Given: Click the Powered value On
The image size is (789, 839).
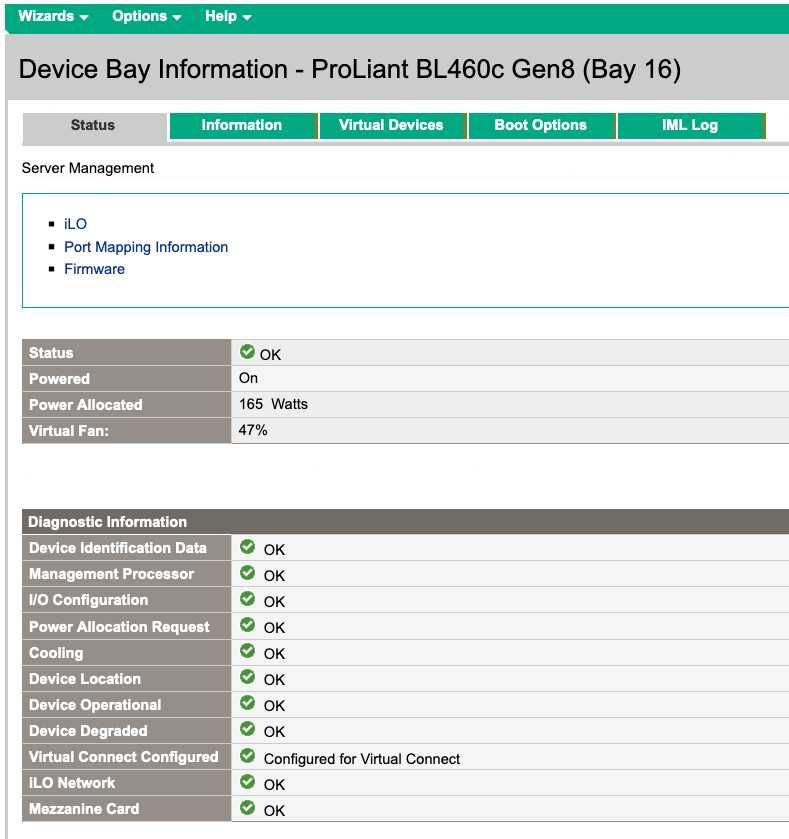Looking at the screenshot, I should [x=248, y=378].
